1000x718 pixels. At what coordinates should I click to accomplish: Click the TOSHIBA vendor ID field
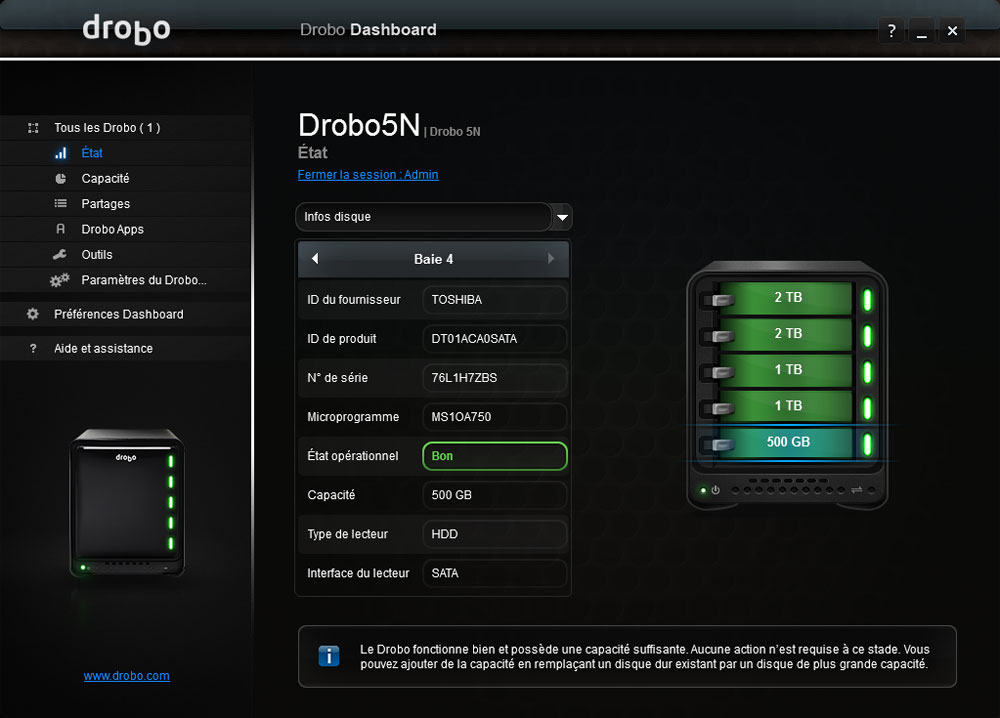[494, 300]
